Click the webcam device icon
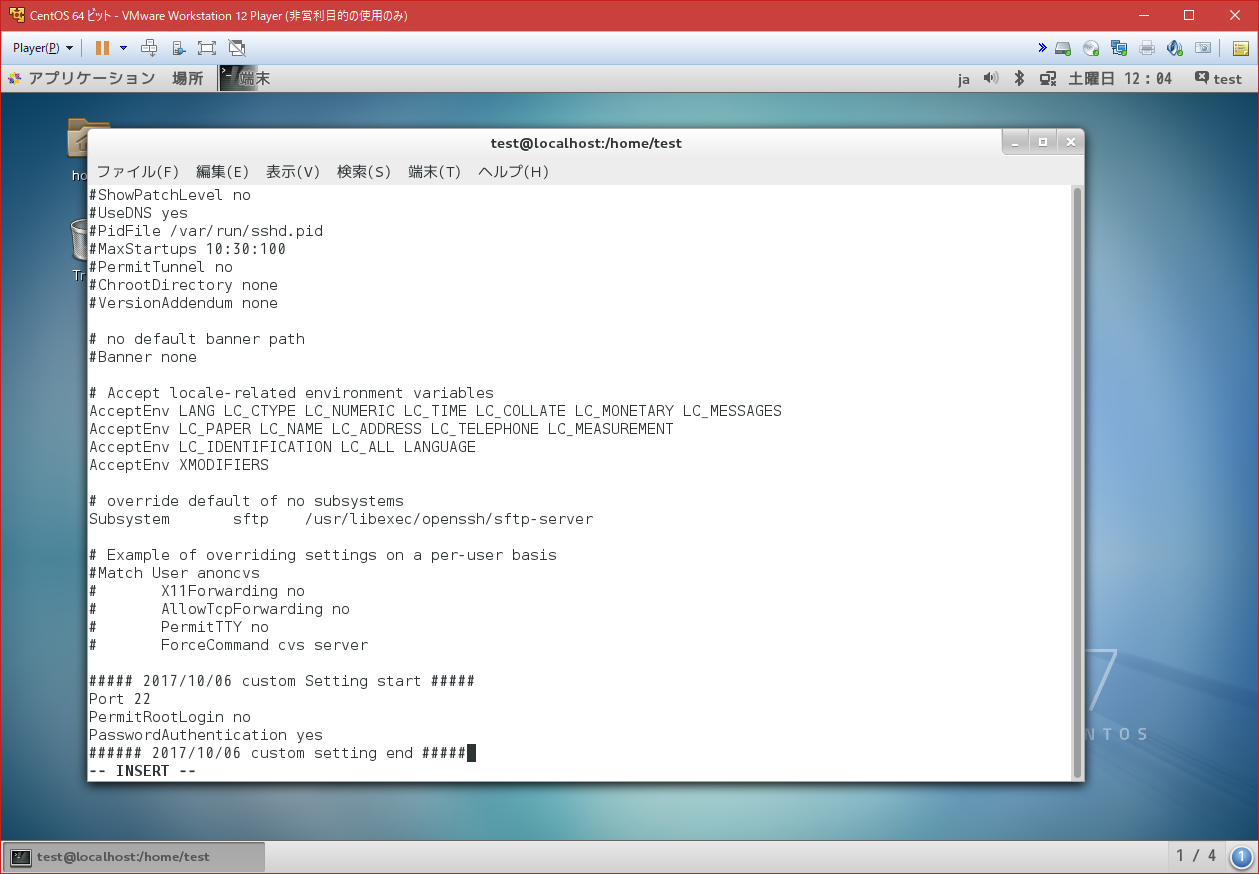Viewport: 1259px width, 874px height. pos(1203,47)
